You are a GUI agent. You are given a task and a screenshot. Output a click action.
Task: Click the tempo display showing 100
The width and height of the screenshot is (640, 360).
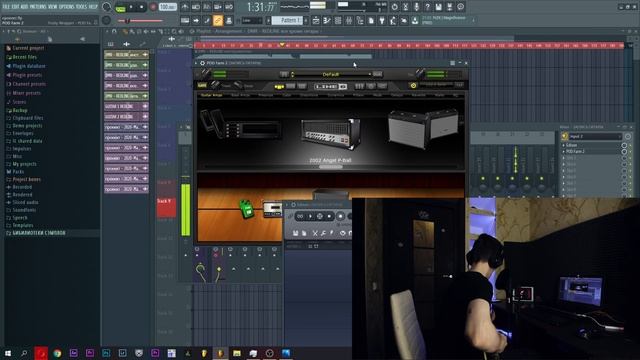pos(168,7)
